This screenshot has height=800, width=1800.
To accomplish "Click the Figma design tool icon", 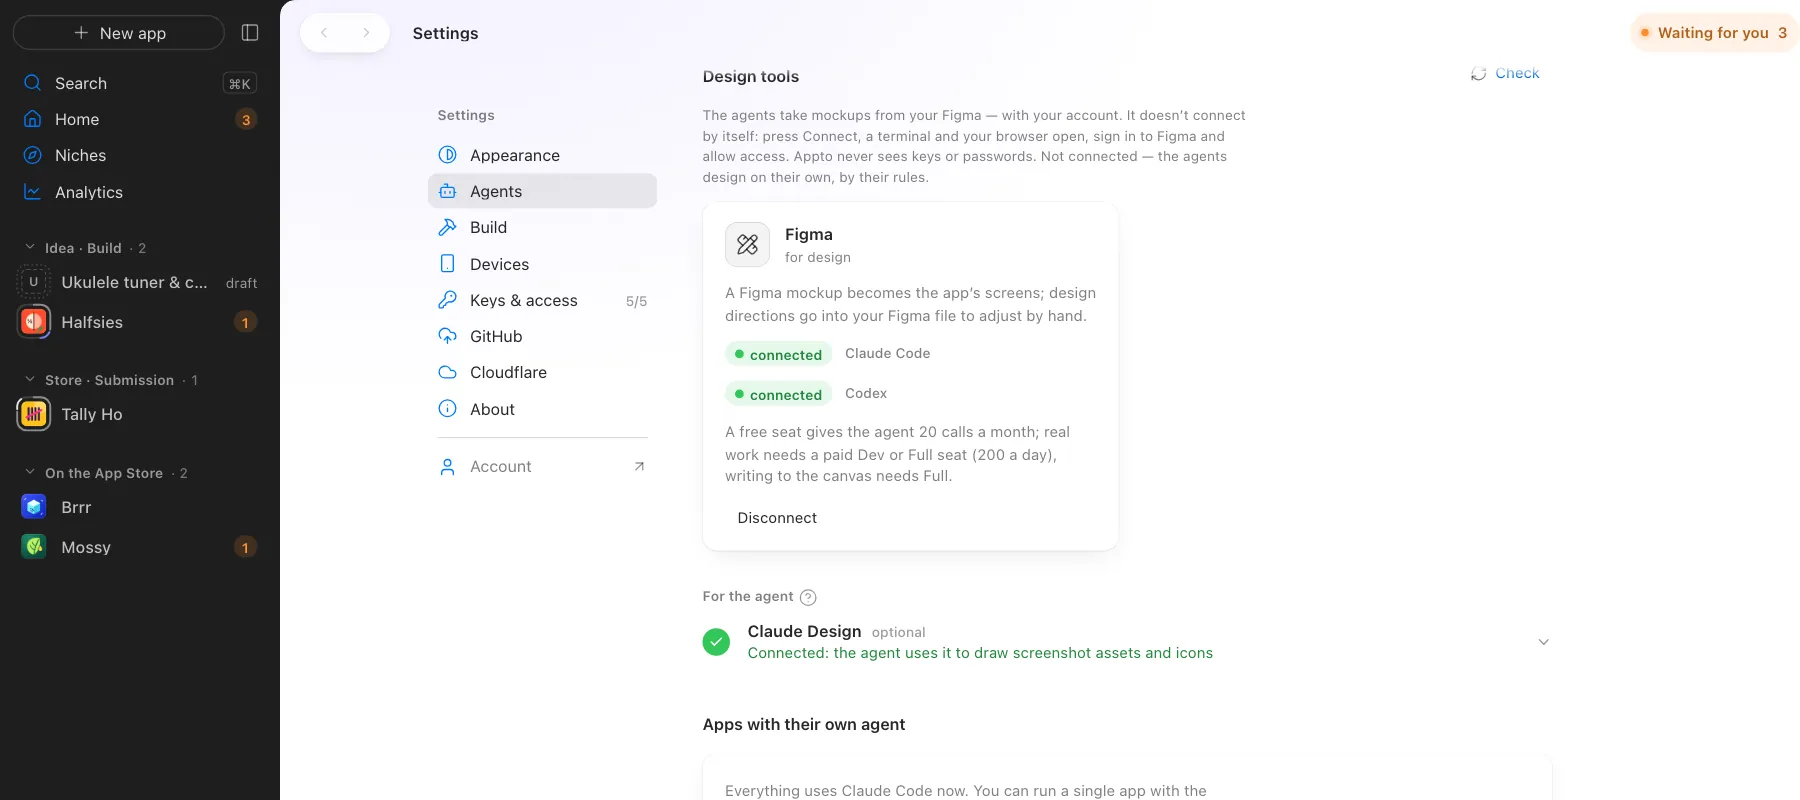I will pyautogui.click(x=747, y=244).
